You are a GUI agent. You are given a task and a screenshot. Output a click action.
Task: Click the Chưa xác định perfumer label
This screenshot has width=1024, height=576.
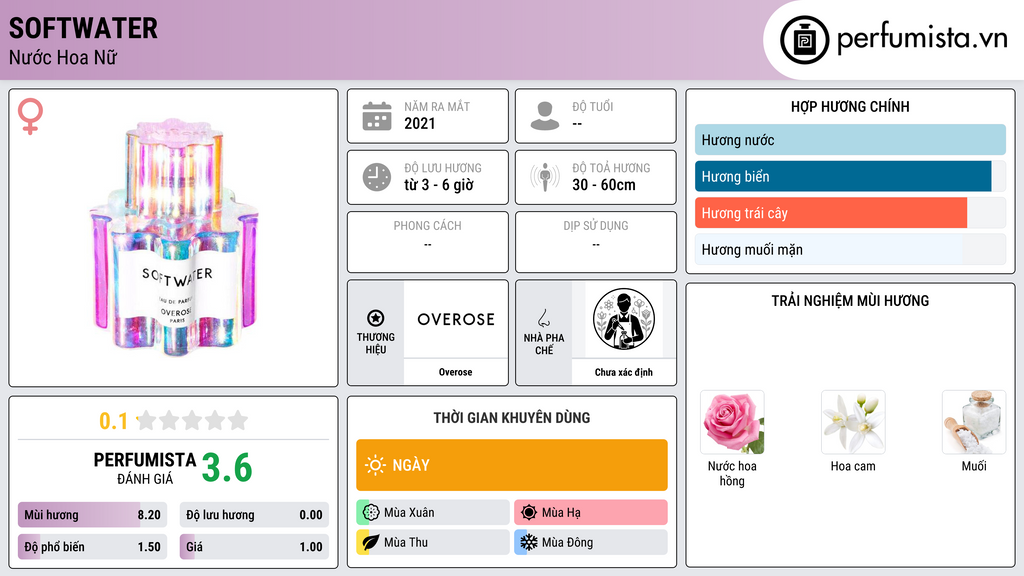tap(624, 372)
